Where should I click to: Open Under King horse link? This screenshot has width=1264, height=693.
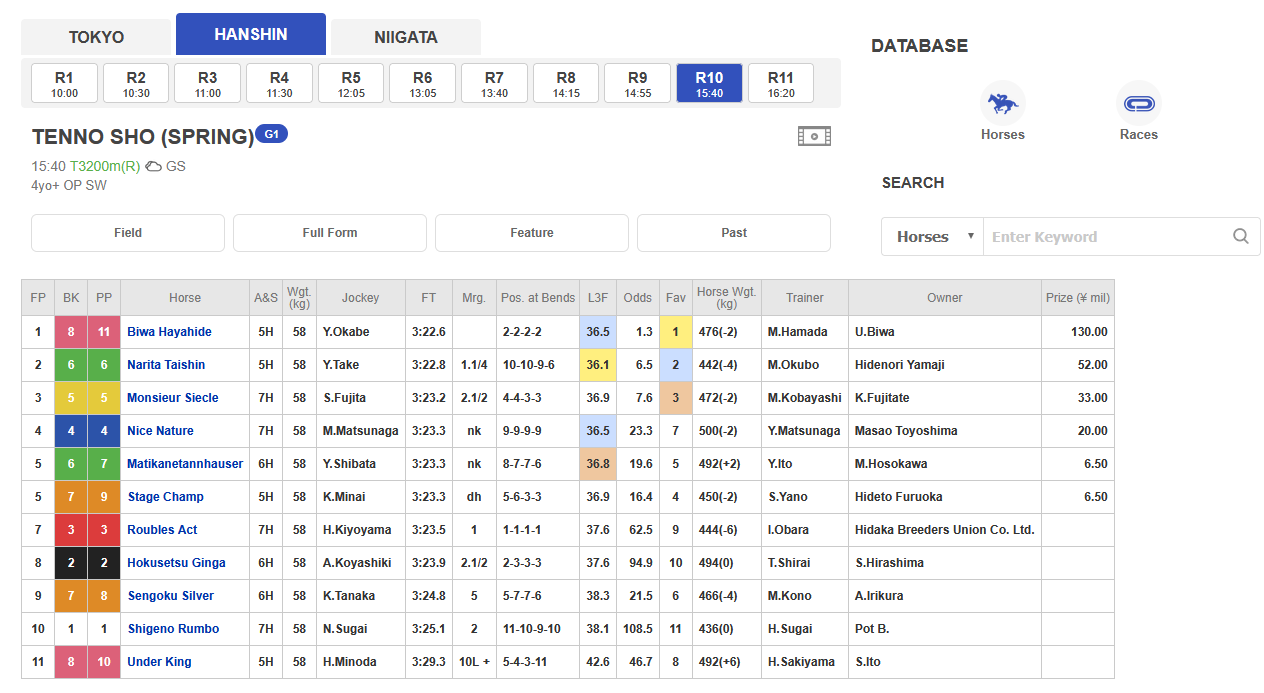(159, 662)
